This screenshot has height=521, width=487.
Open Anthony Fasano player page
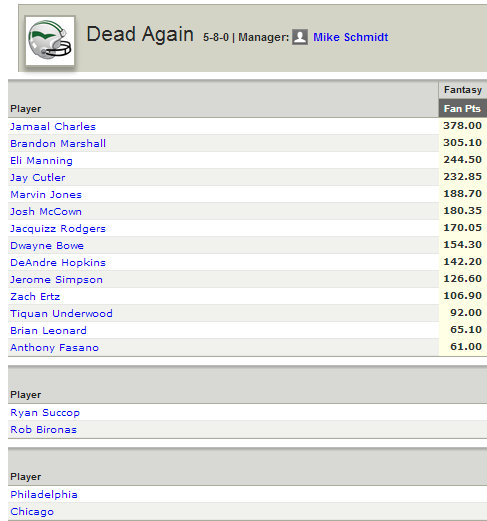click(55, 348)
